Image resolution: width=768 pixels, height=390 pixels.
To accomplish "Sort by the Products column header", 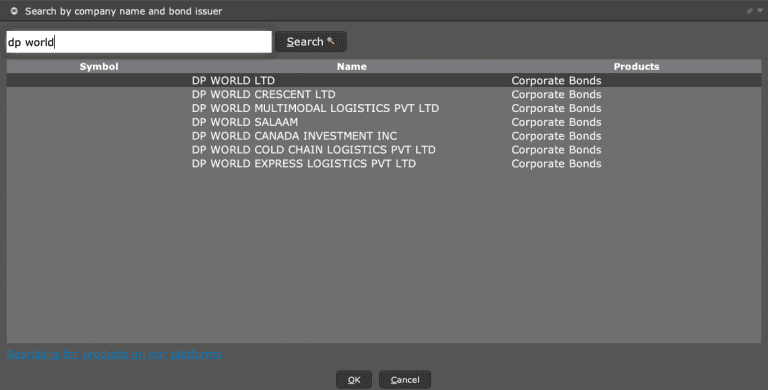I will click(636, 67).
